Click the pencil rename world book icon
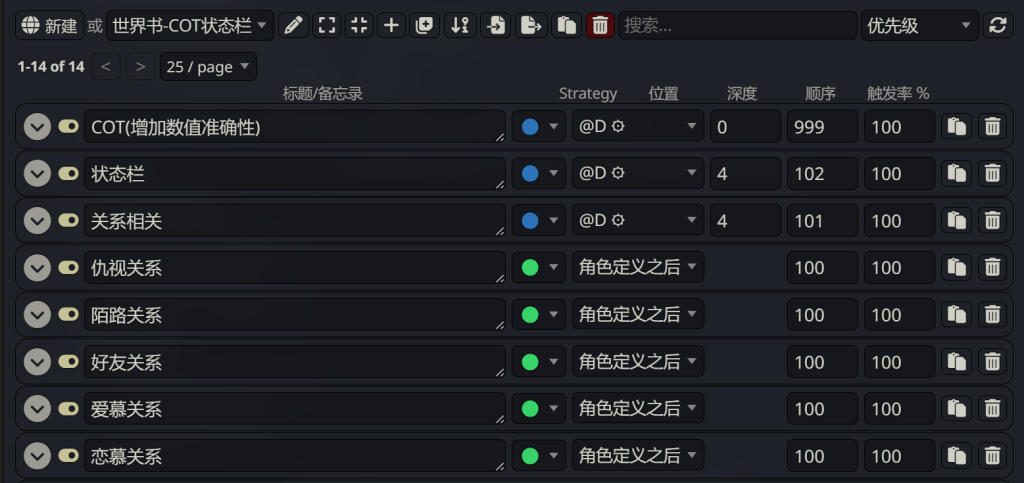 pos(294,25)
